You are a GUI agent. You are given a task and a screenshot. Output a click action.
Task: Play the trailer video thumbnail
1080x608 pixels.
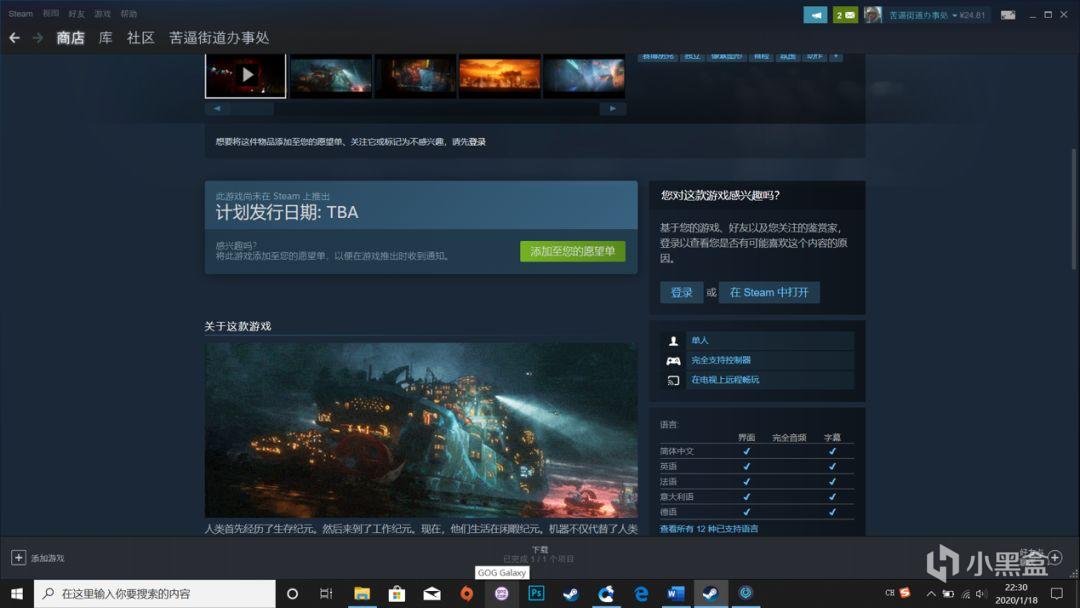(x=246, y=75)
